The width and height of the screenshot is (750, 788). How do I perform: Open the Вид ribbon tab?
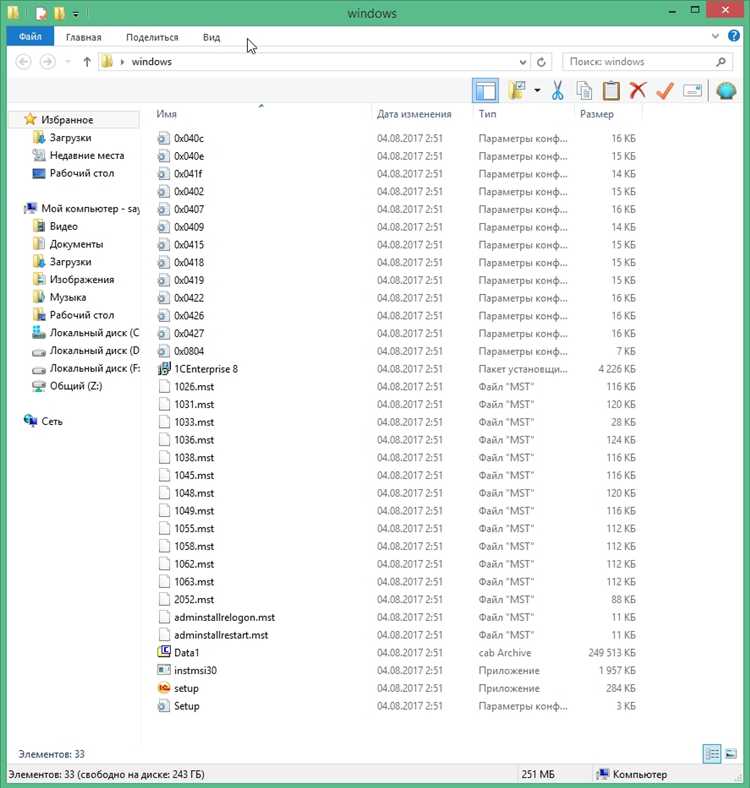[212, 37]
